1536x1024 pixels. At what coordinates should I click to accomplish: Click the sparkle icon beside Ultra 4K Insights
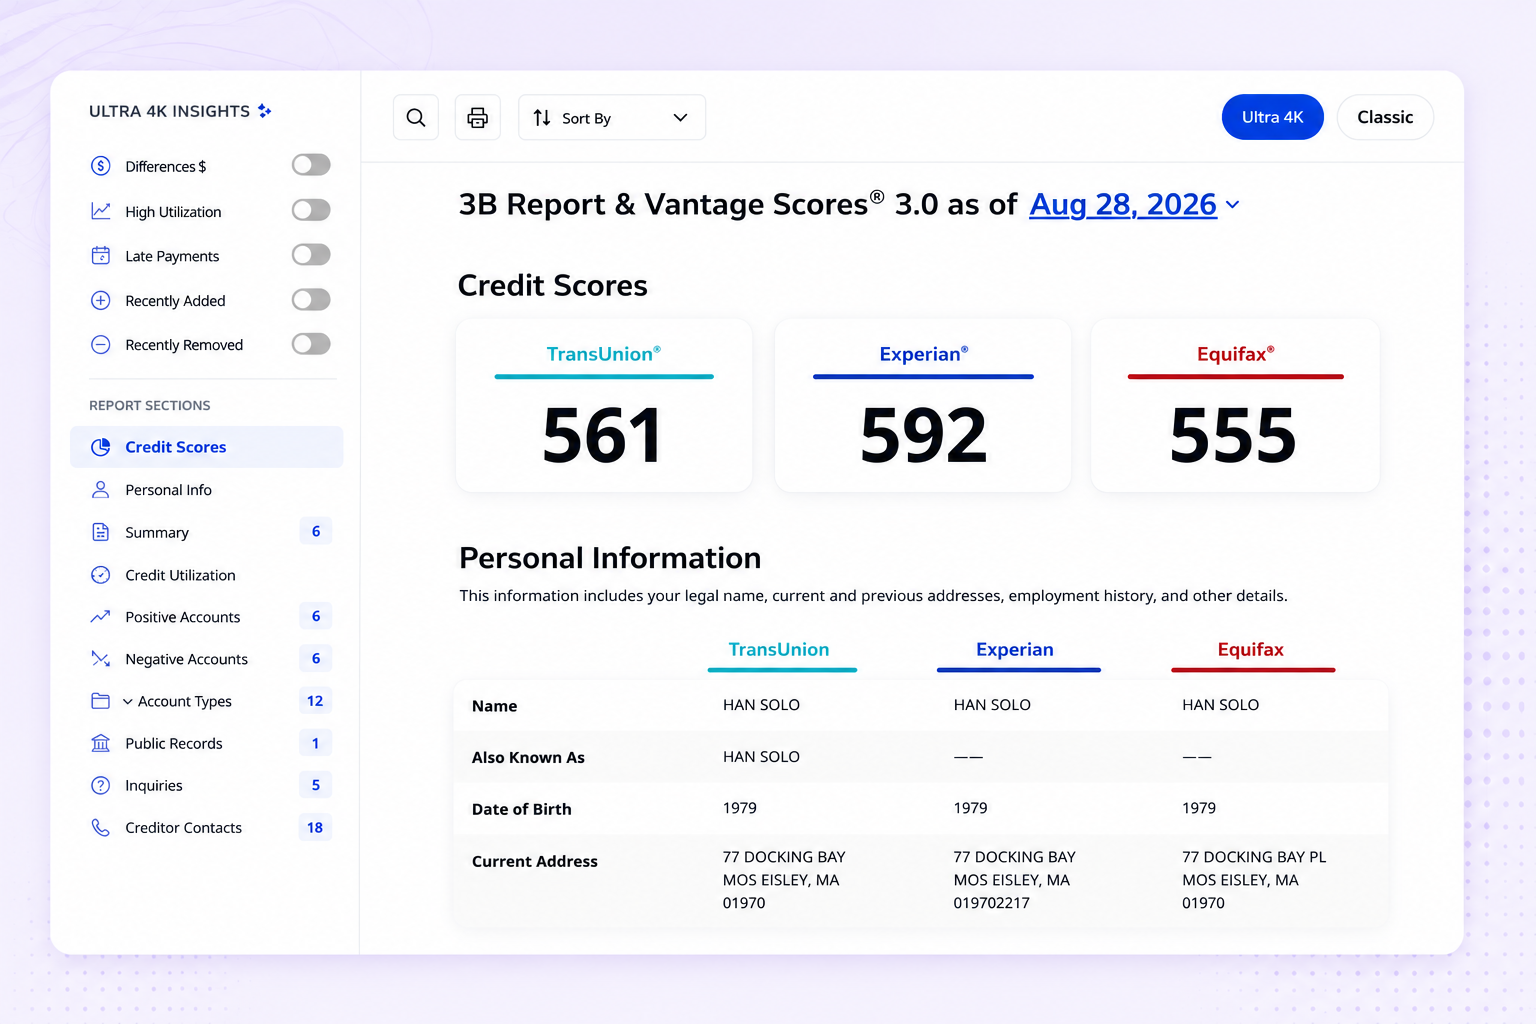click(265, 111)
